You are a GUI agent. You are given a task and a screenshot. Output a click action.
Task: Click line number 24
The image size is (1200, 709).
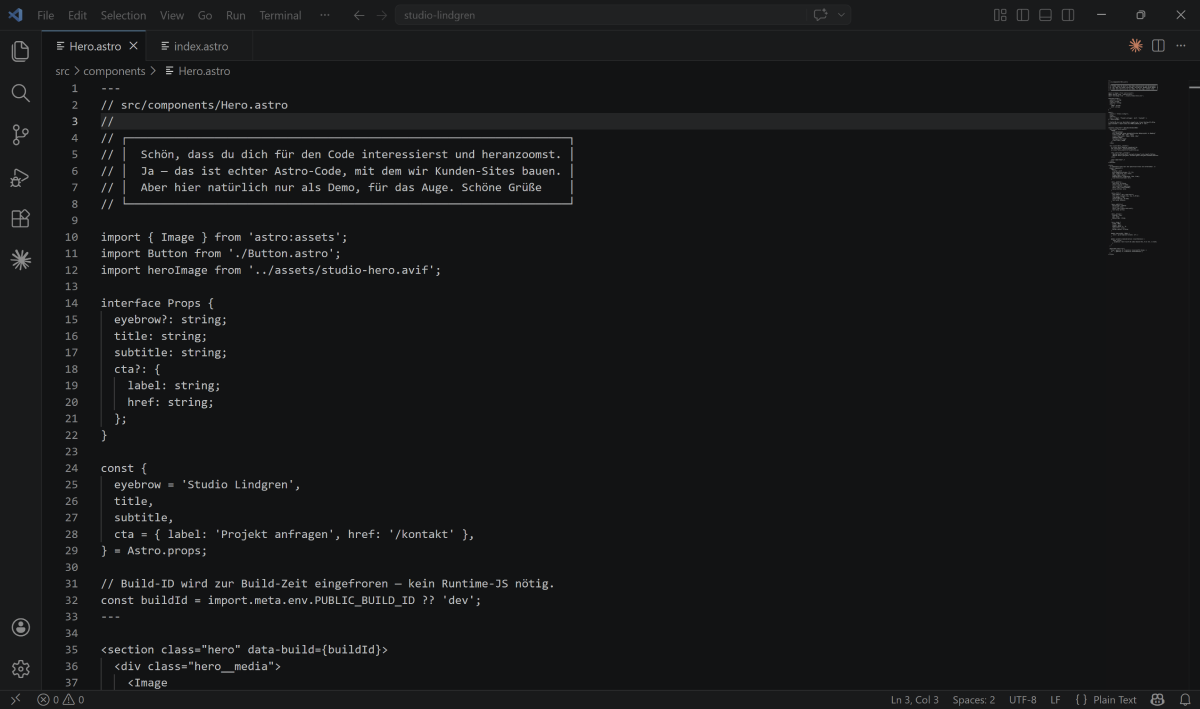(71, 468)
